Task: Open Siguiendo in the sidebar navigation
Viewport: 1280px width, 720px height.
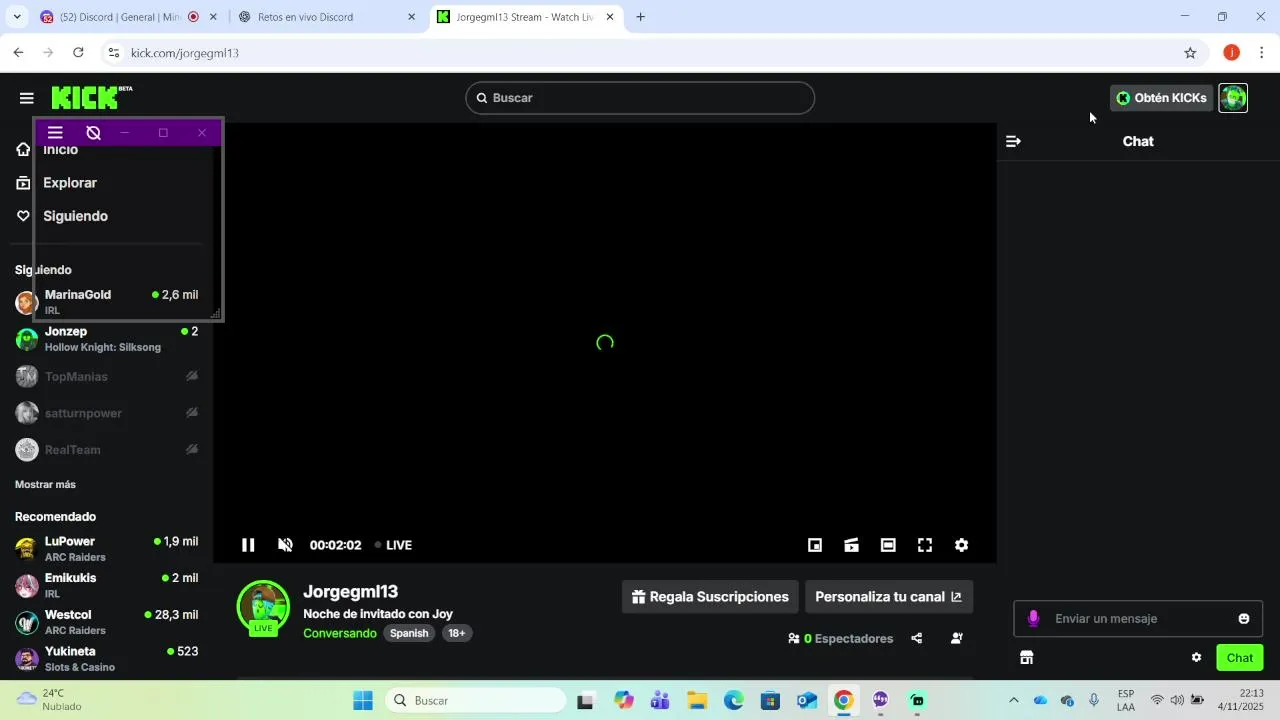Action: tap(75, 216)
